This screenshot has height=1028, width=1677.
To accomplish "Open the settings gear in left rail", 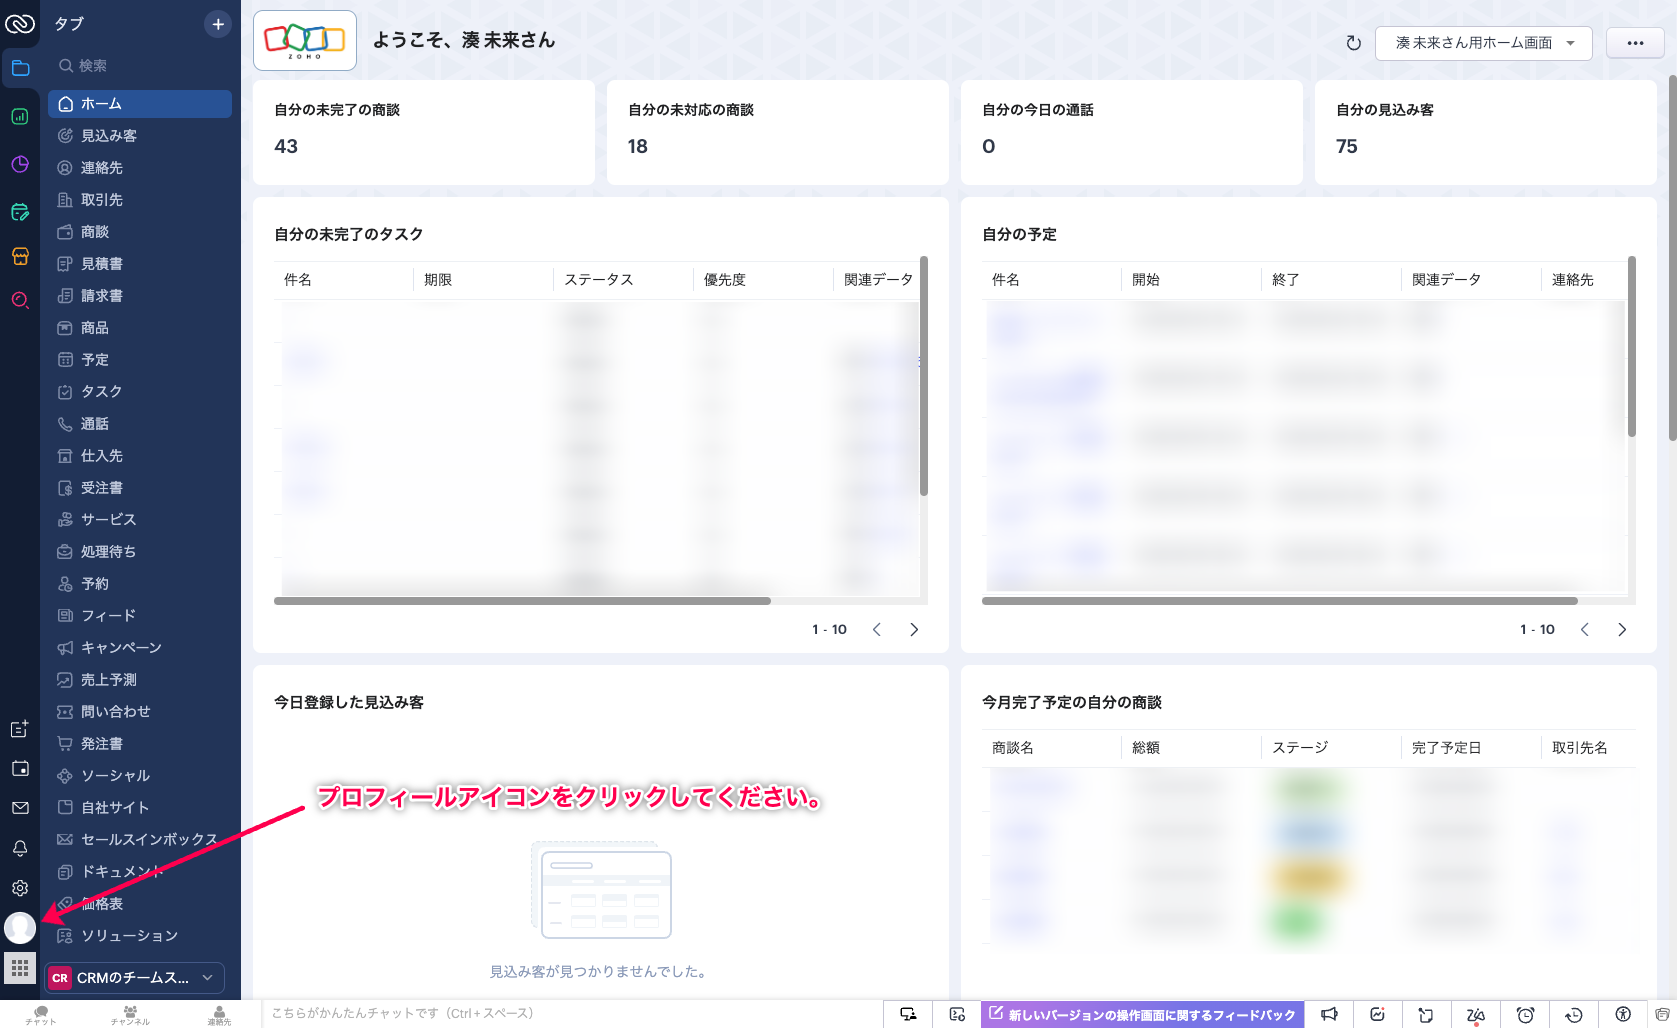I will click(20, 888).
